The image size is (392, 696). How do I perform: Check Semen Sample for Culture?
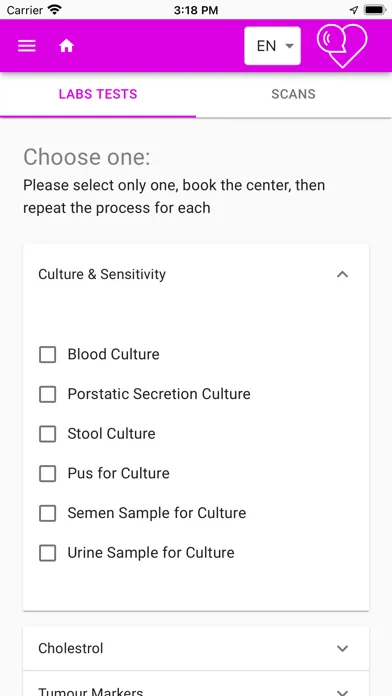click(x=48, y=513)
